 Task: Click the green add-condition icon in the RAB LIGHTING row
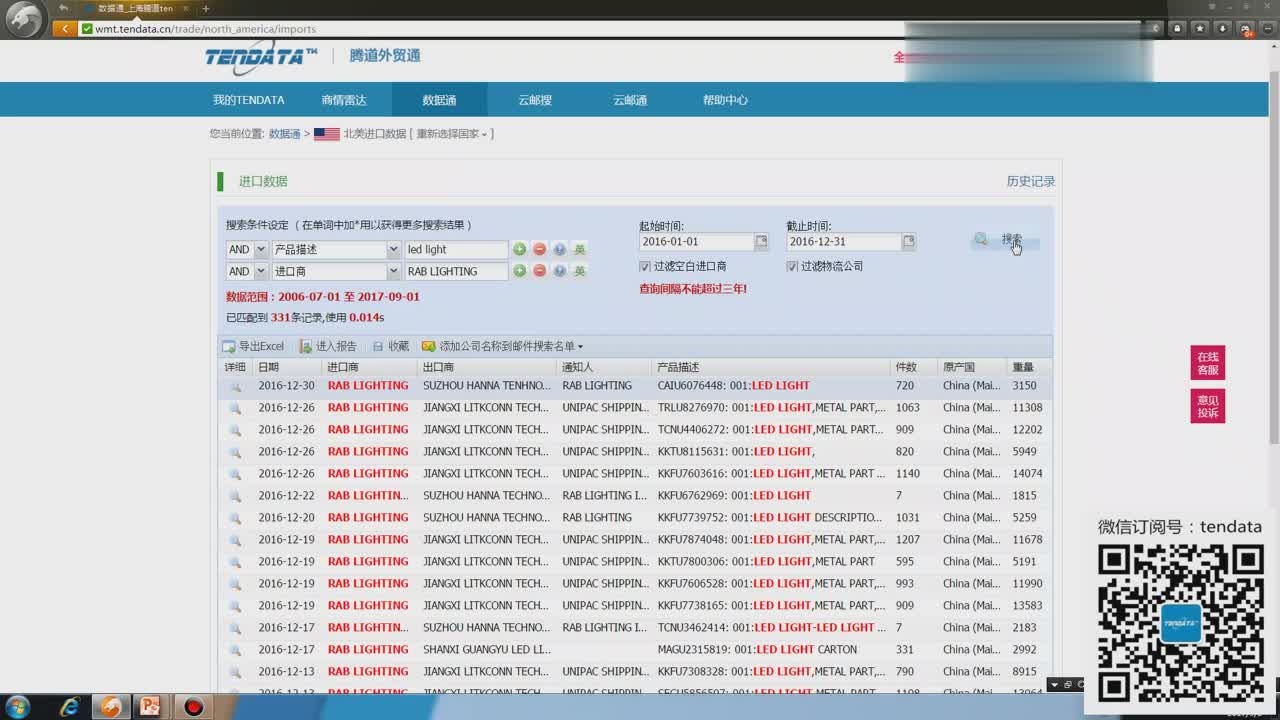coord(519,271)
